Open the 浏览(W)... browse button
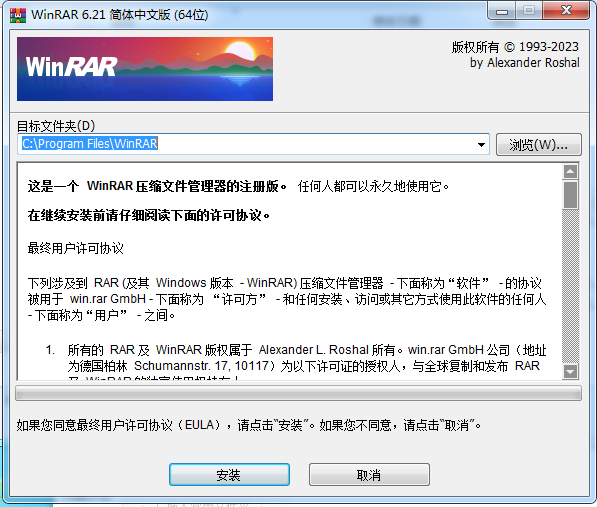Viewport: 597px width, 507px height. tap(539, 144)
